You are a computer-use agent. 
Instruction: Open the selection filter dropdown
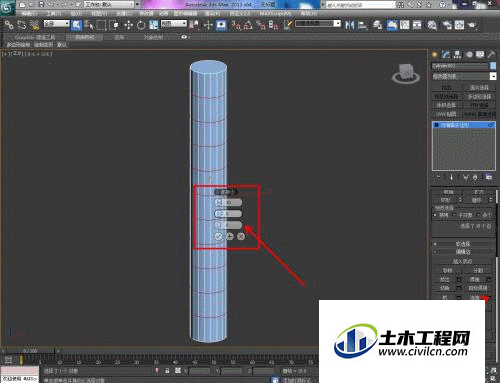click(x=57, y=24)
